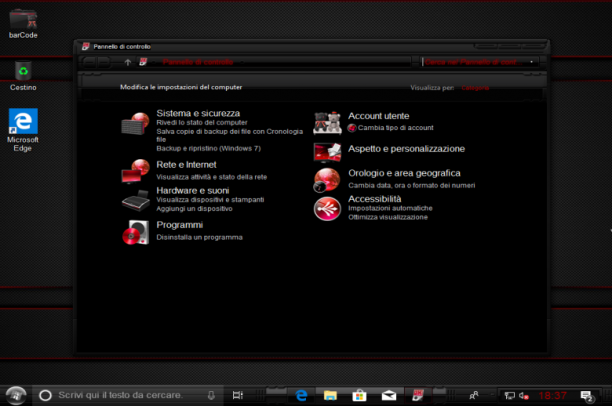Click the Control Panel icon in the address bar
This screenshot has height=406, width=612.
click(143, 62)
